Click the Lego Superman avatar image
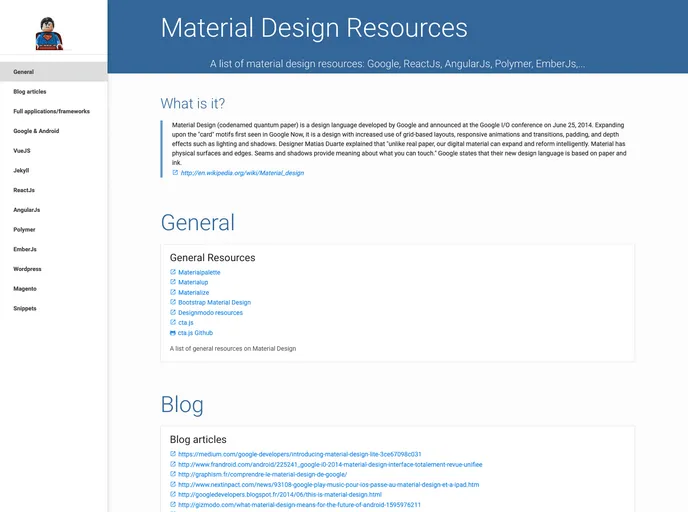This screenshot has height=512, width=688. [49, 33]
